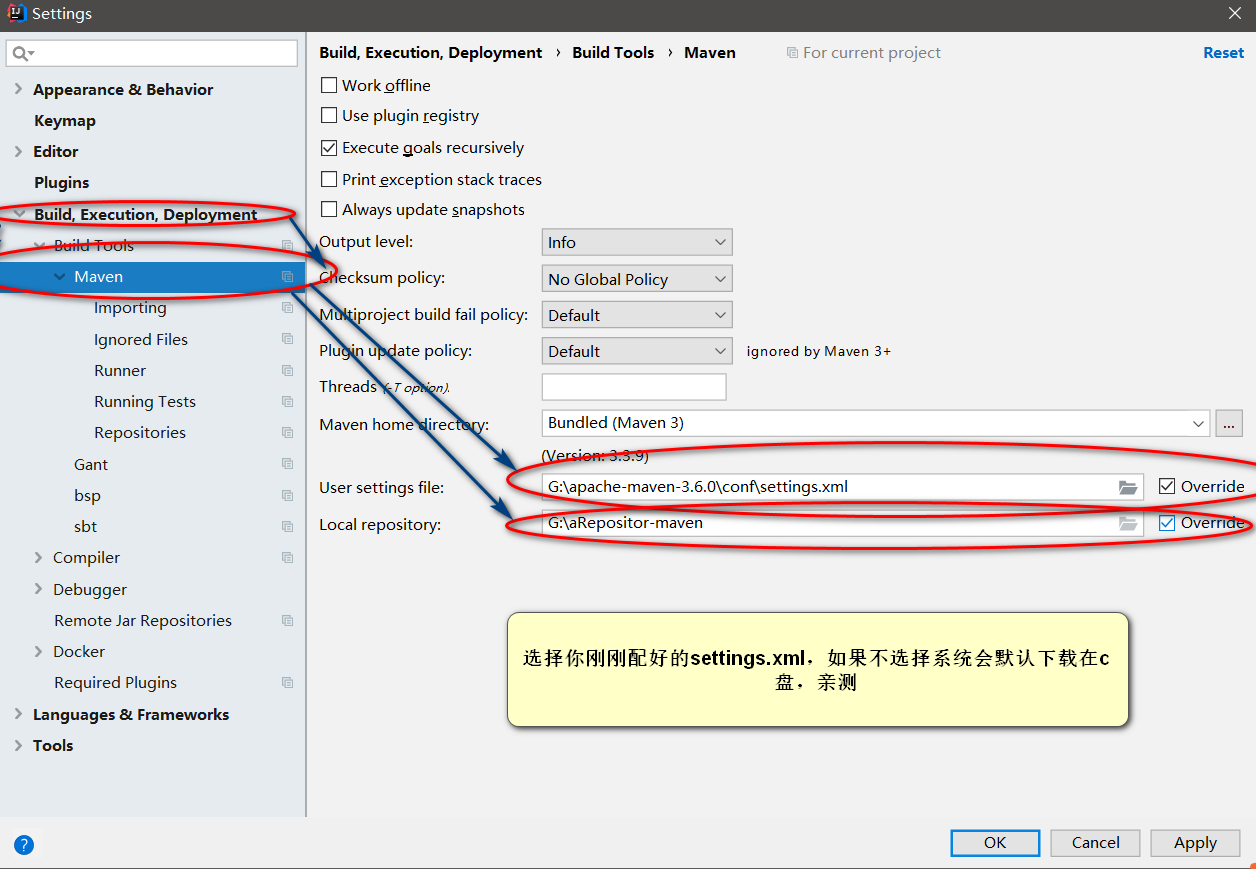
Task: Click the project-level icon beside Runner
Action: (287, 370)
